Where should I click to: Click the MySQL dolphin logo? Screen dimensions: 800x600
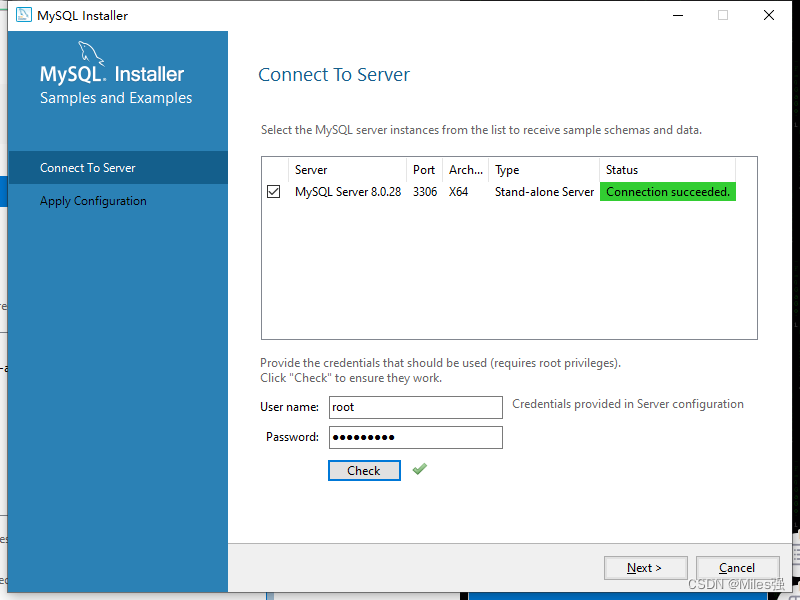pyautogui.click(x=91, y=53)
